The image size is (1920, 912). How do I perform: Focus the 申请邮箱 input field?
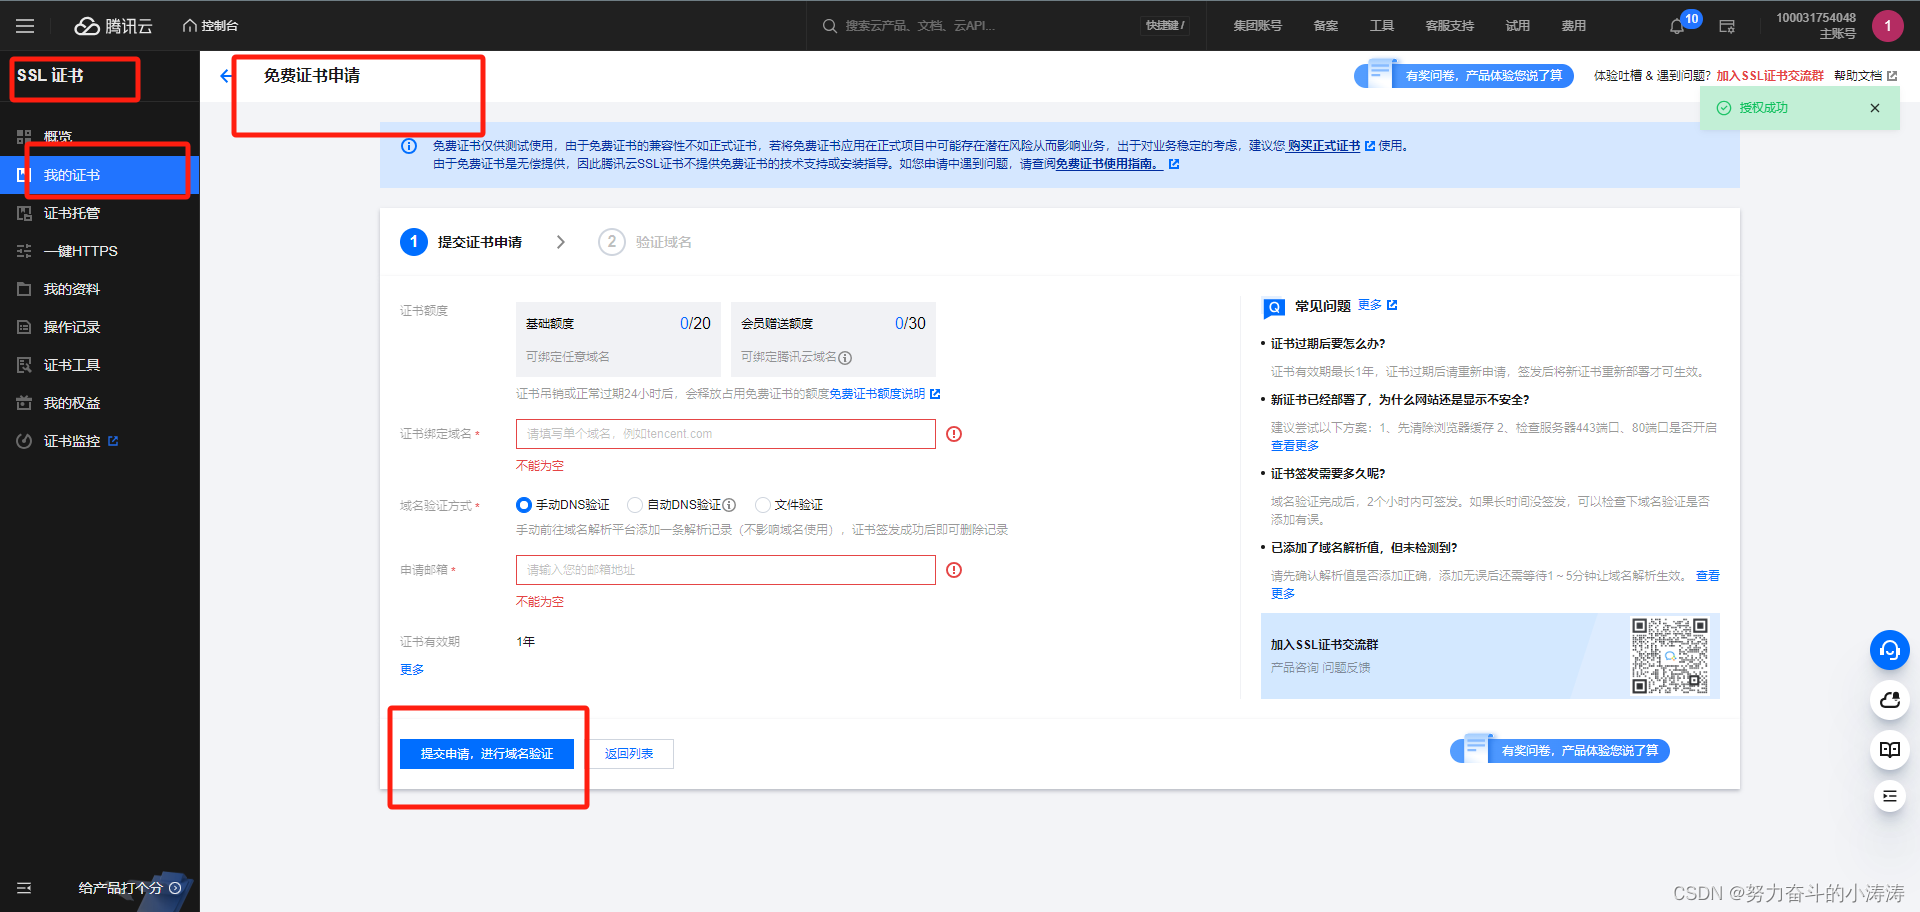click(725, 570)
